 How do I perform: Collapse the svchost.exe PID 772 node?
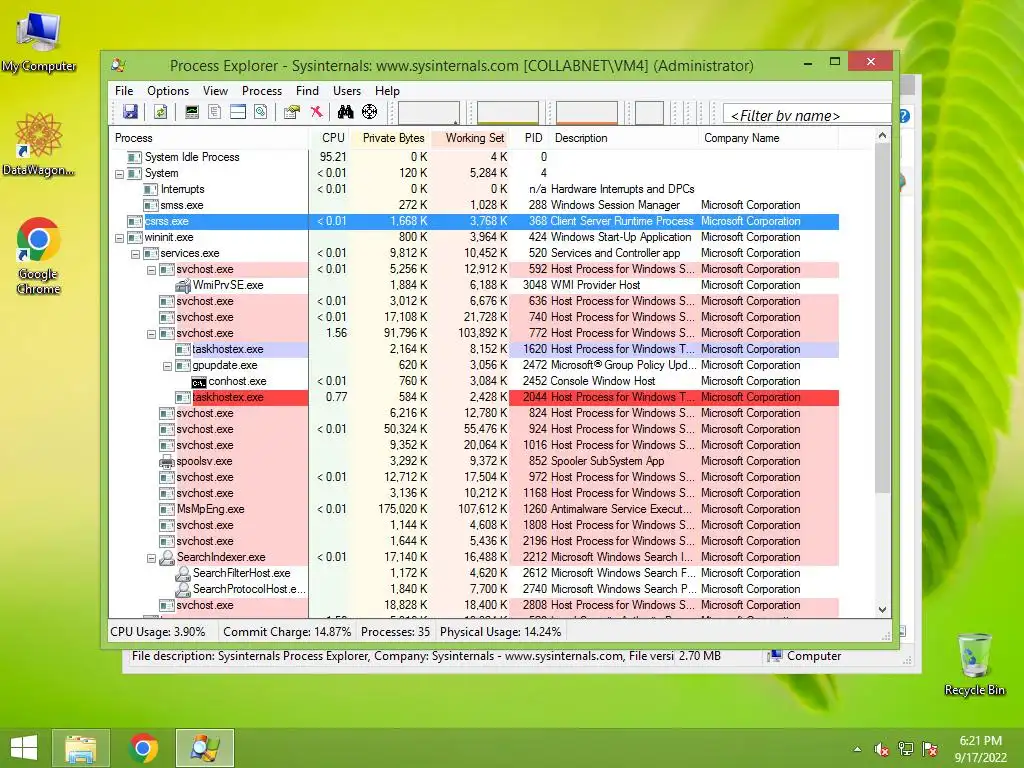(x=152, y=334)
